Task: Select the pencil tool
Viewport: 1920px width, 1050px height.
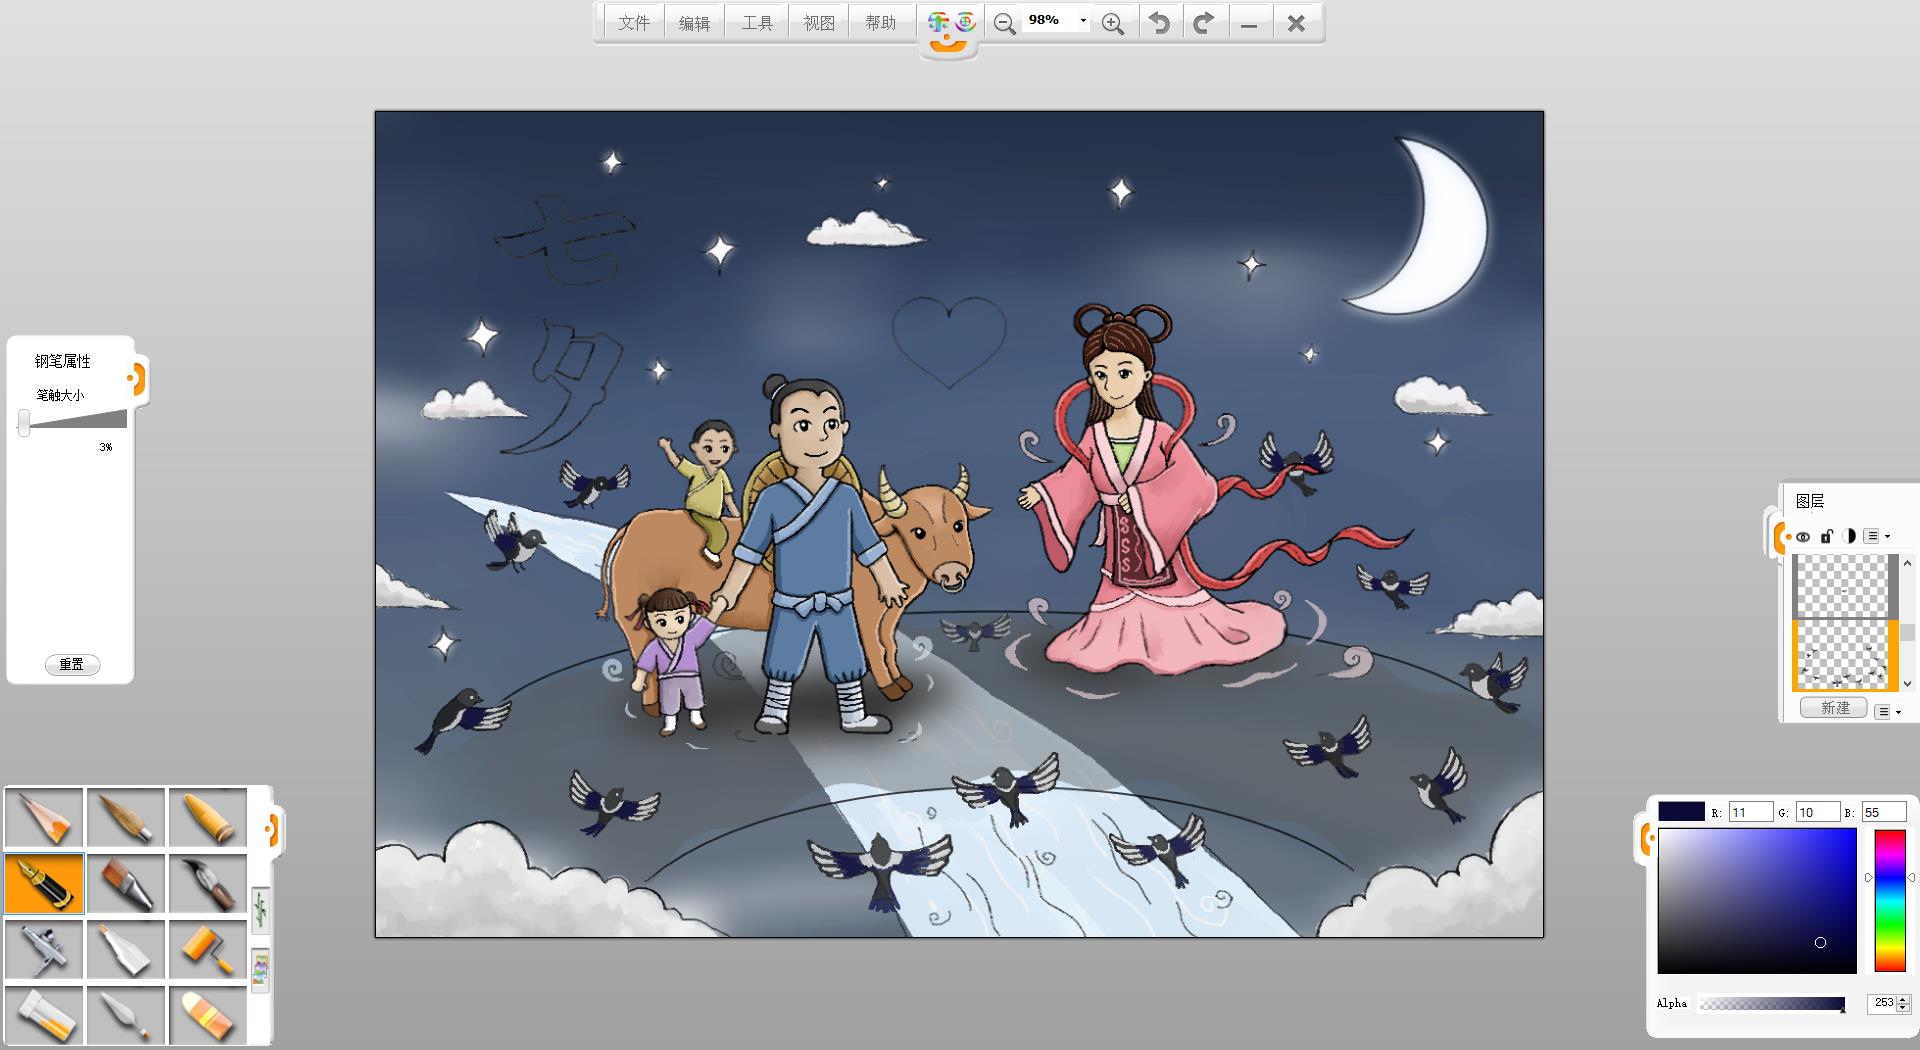Action: [x=44, y=818]
